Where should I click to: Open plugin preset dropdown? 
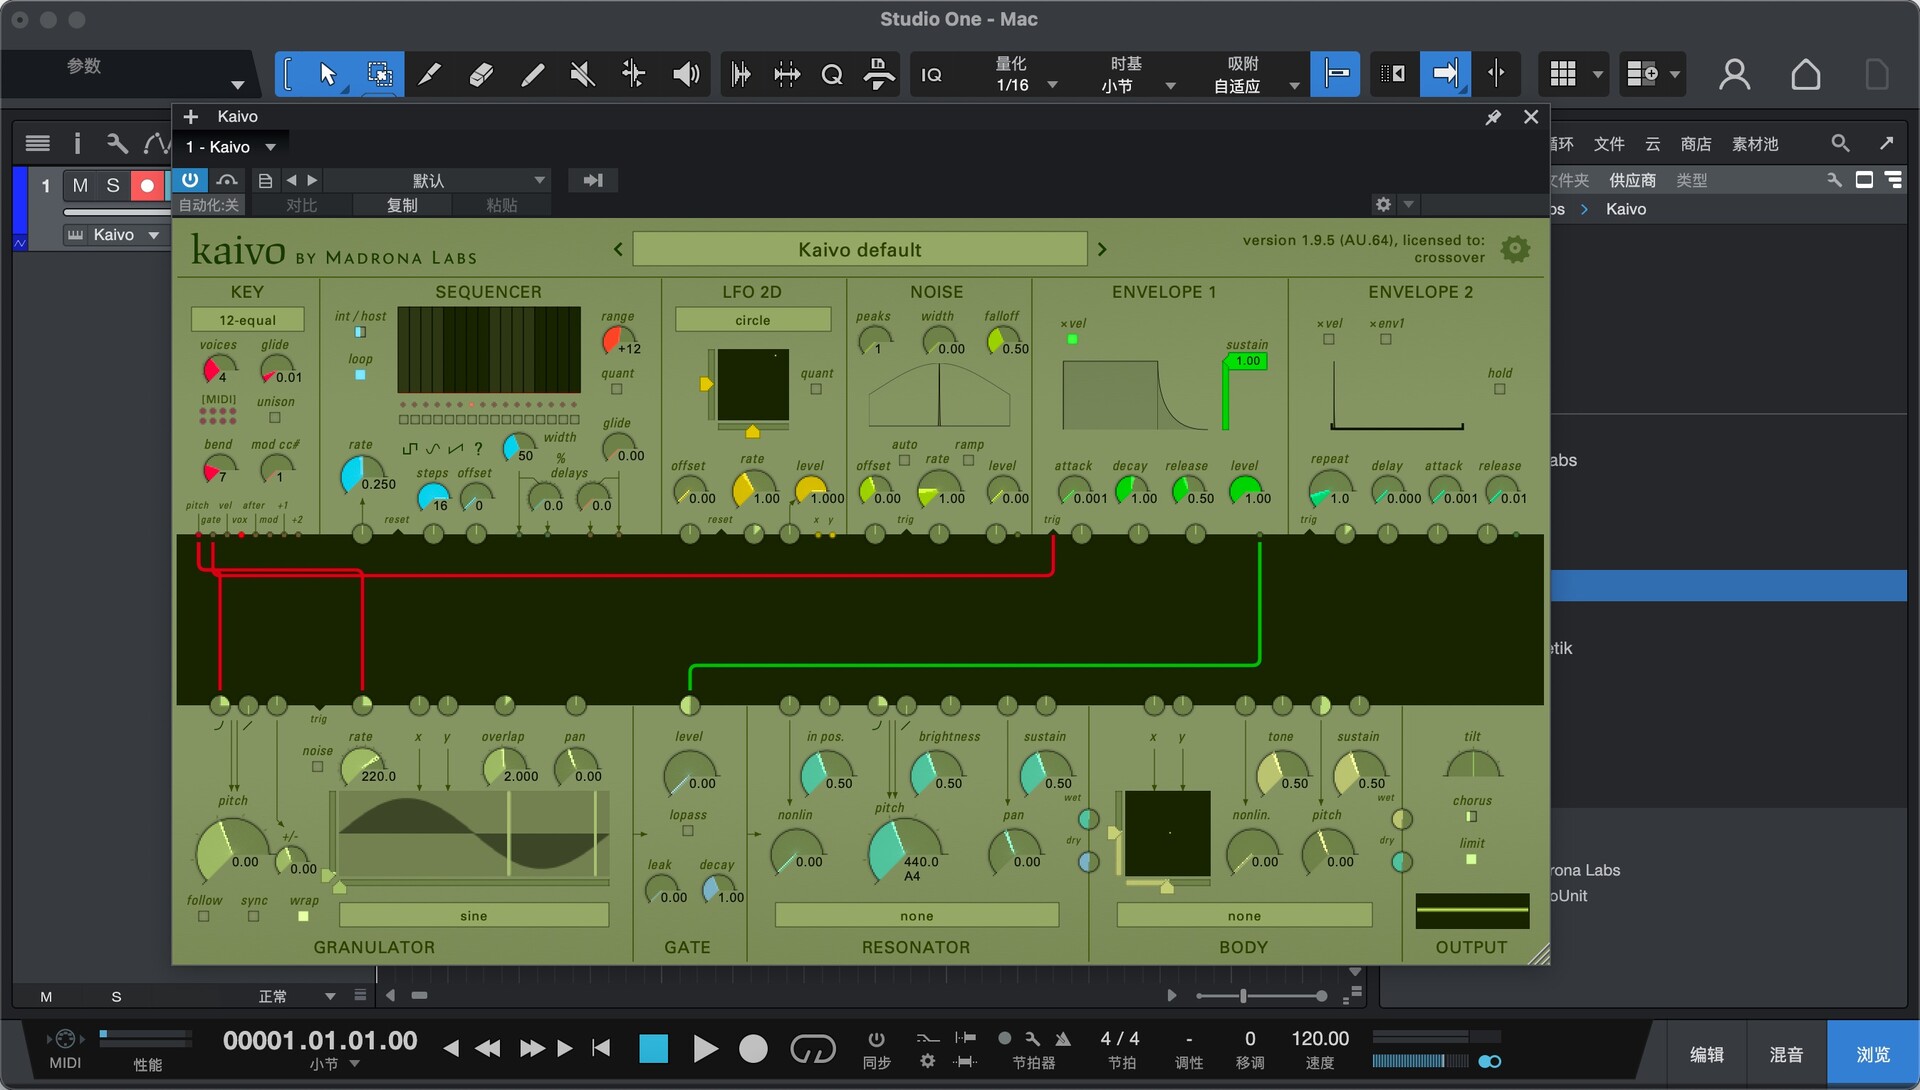click(437, 180)
